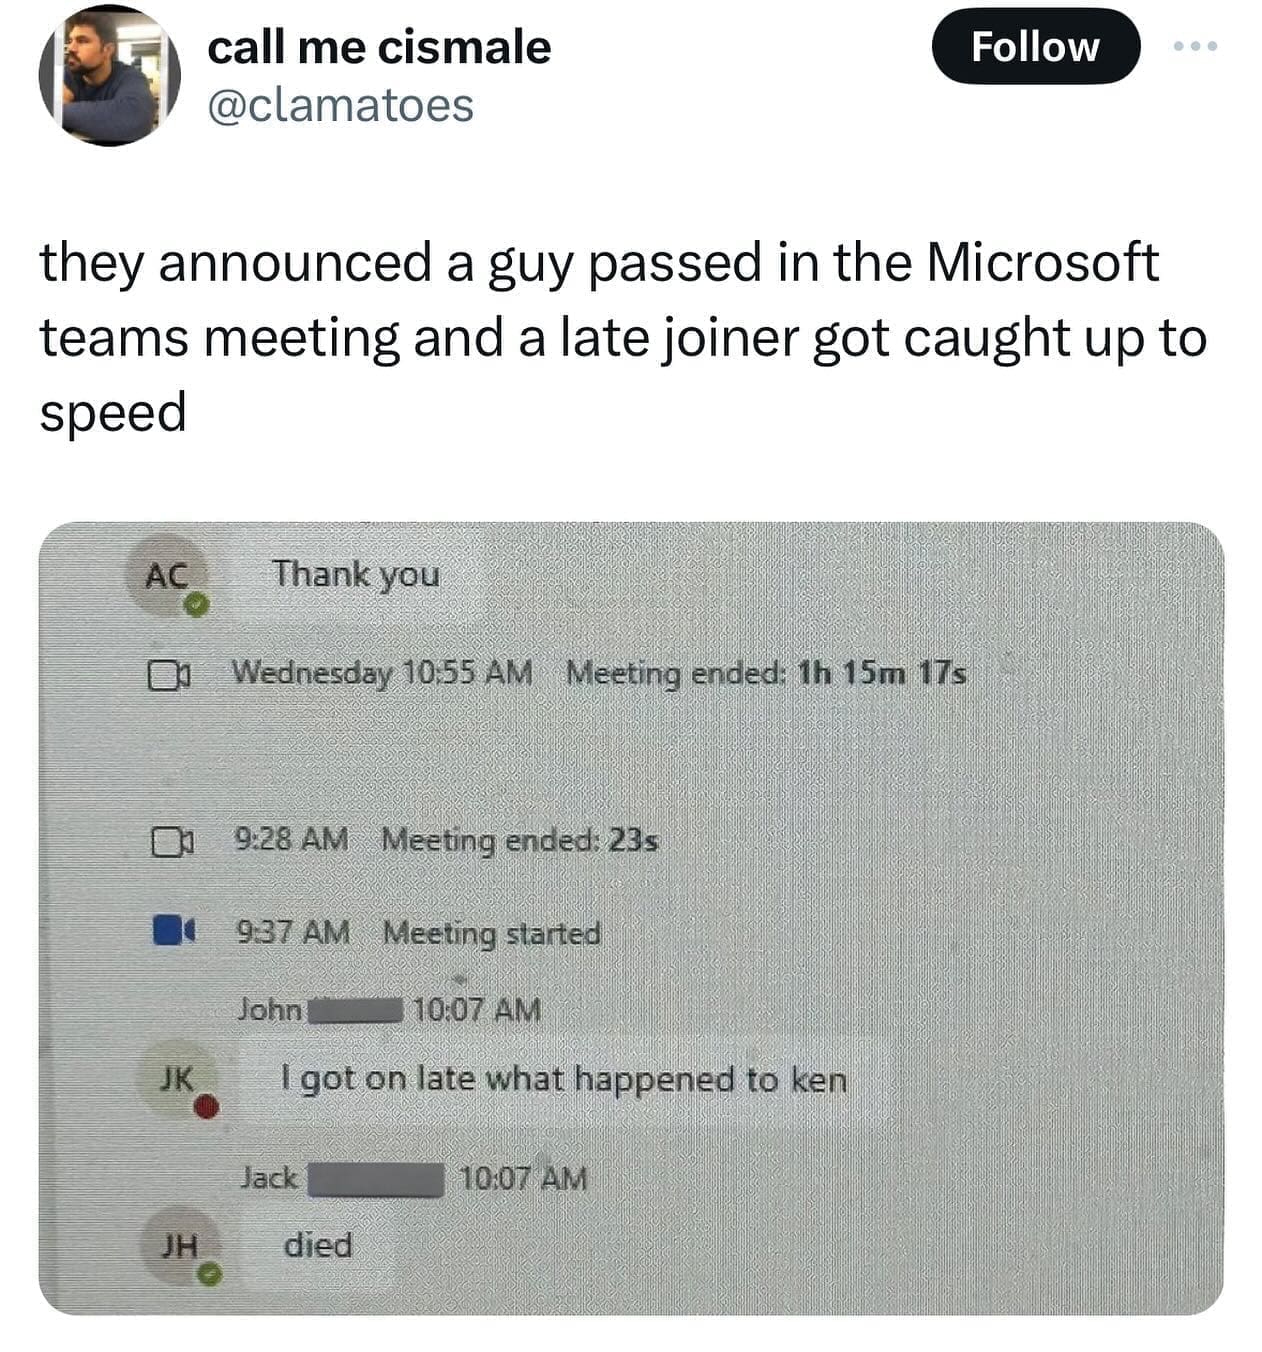Open the 'call me cismale' profile name
Viewport: 1262px width, 1352px height.
[379, 47]
